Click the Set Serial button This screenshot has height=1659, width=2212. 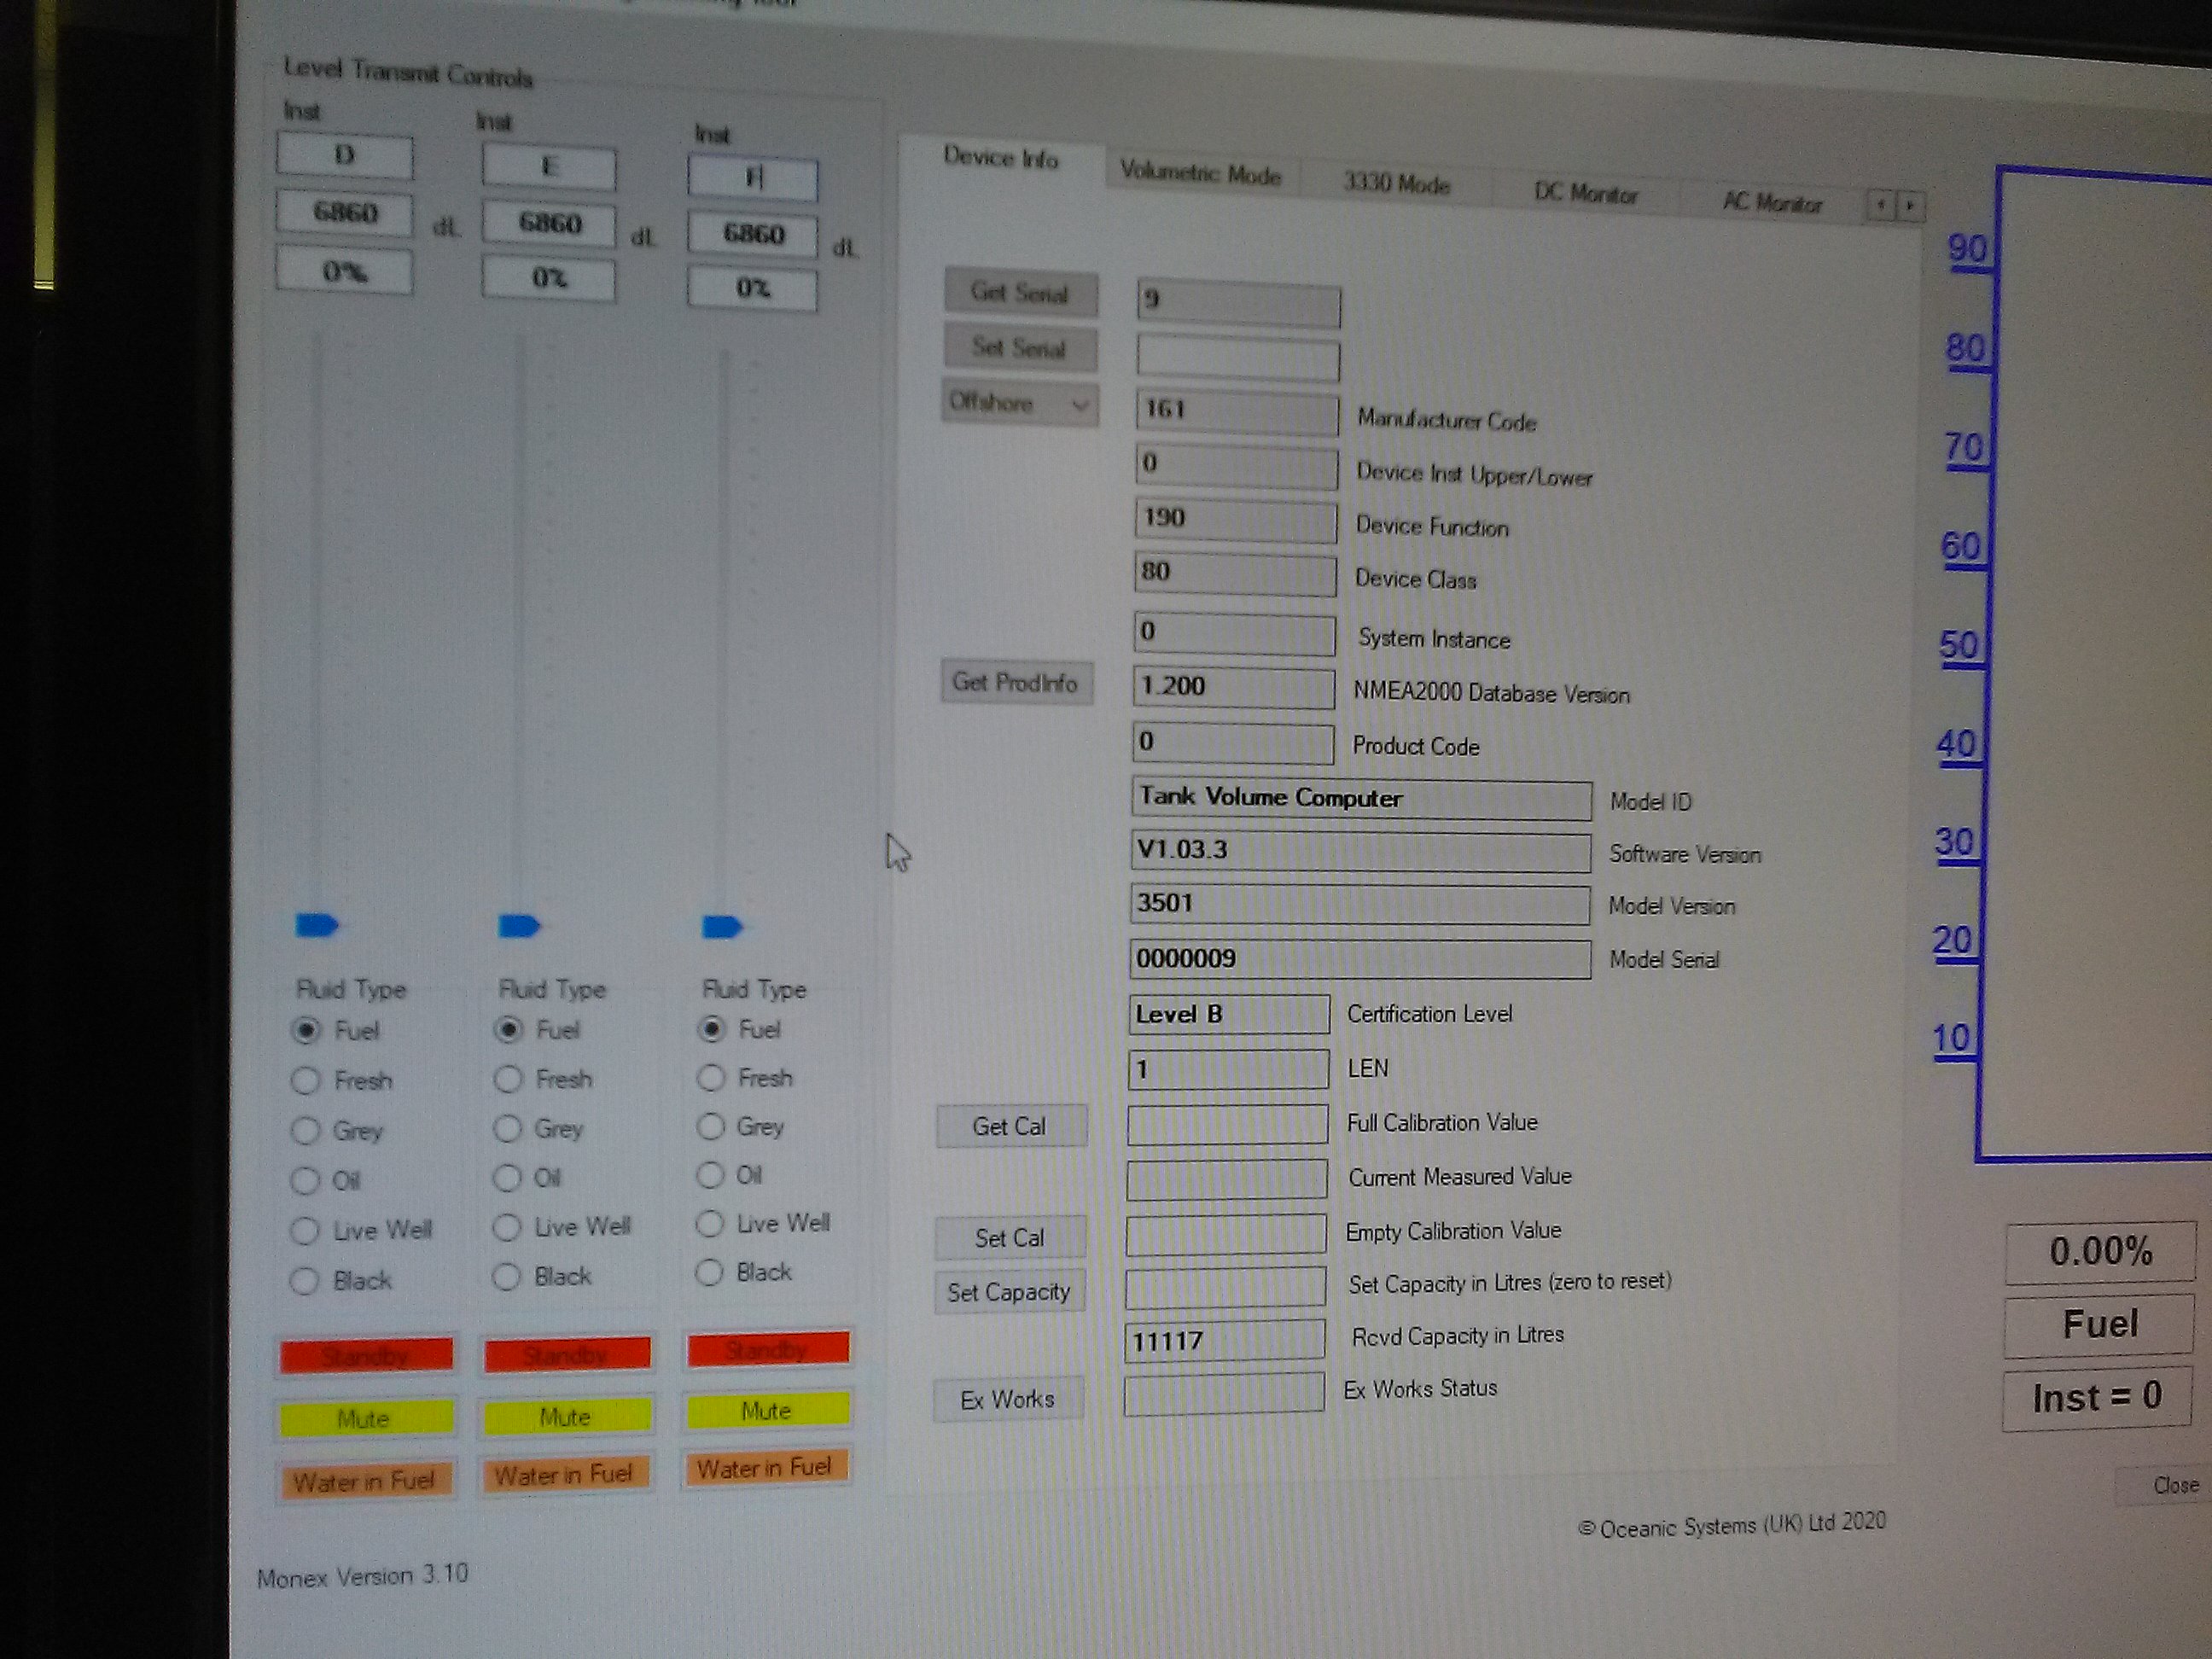[x=1020, y=348]
